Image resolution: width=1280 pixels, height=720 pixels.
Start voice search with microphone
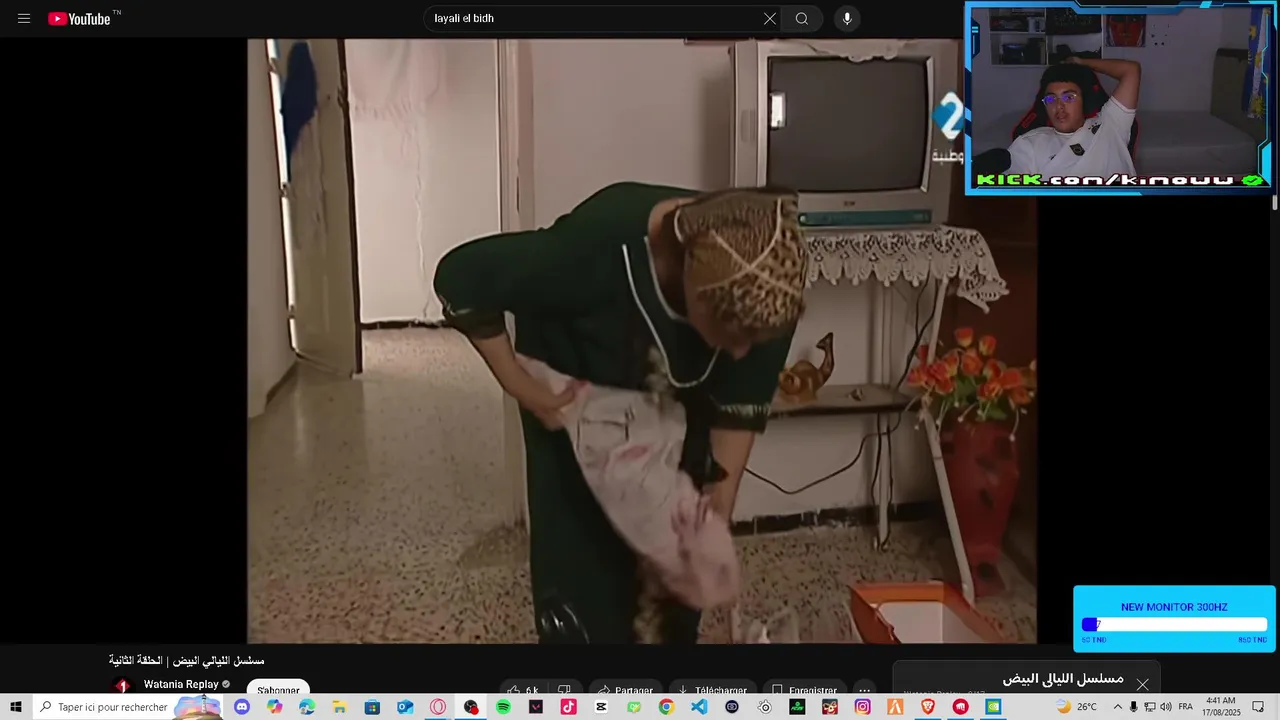[x=847, y=18]
